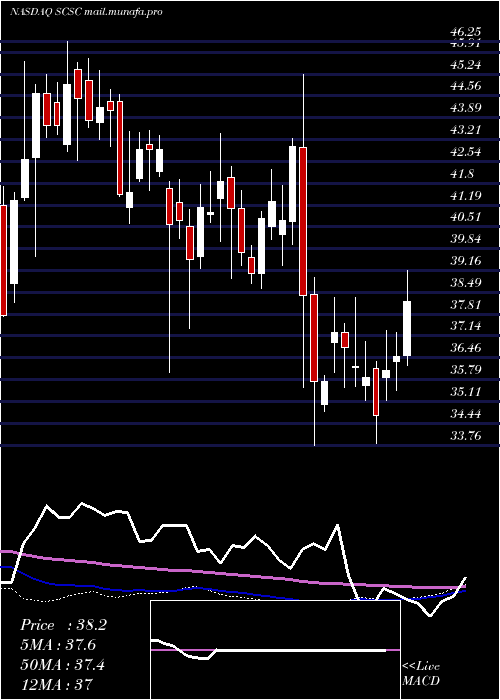This screenshot has height=700, width=500.
Task: Select the 35.11 axis value
Action: (x=465, y=392)
